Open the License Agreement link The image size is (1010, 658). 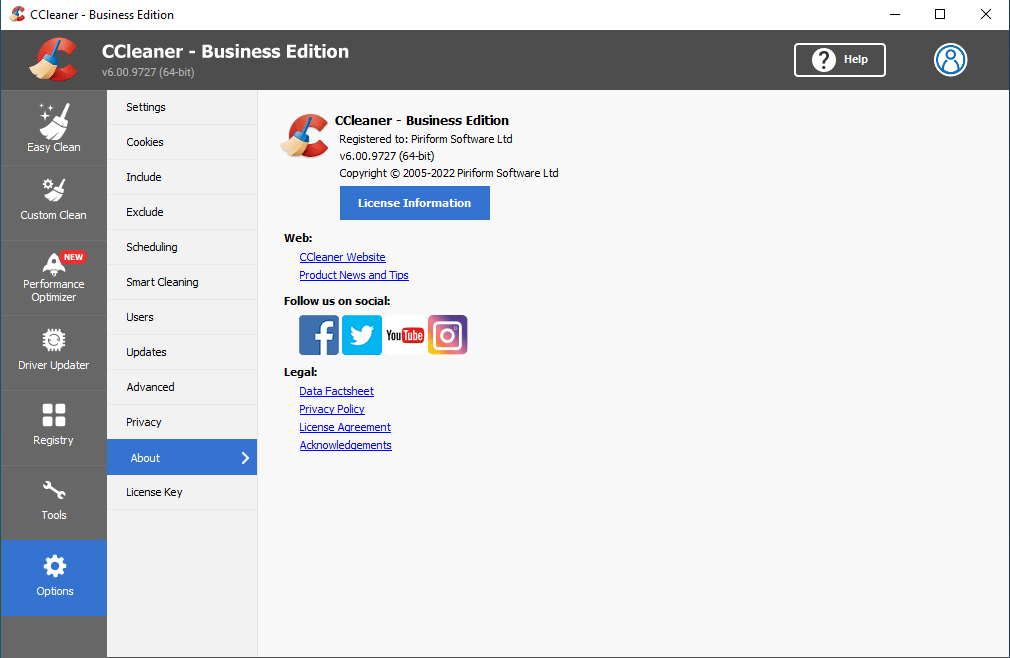(345, 427)
